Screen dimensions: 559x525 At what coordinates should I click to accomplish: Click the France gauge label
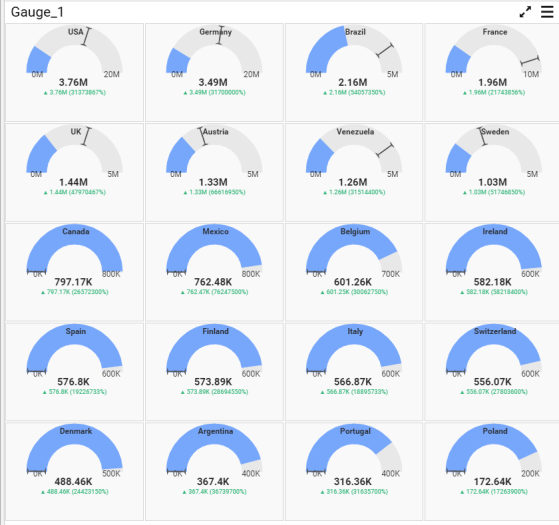pyautogui.click(x=495, y=32)
